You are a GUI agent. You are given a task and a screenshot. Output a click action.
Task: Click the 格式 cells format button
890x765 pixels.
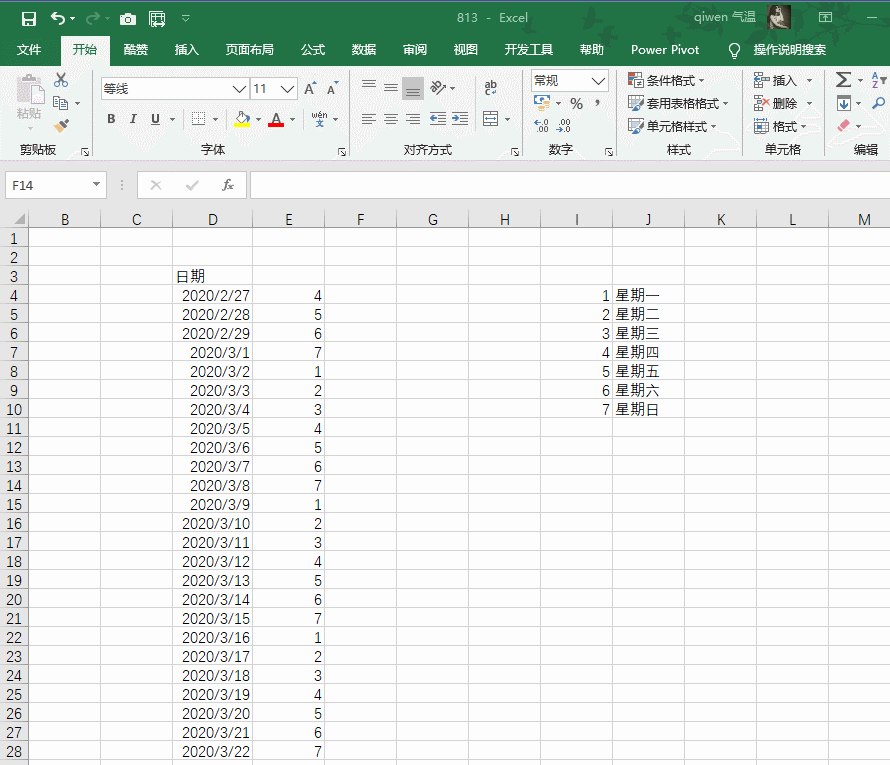780,126
